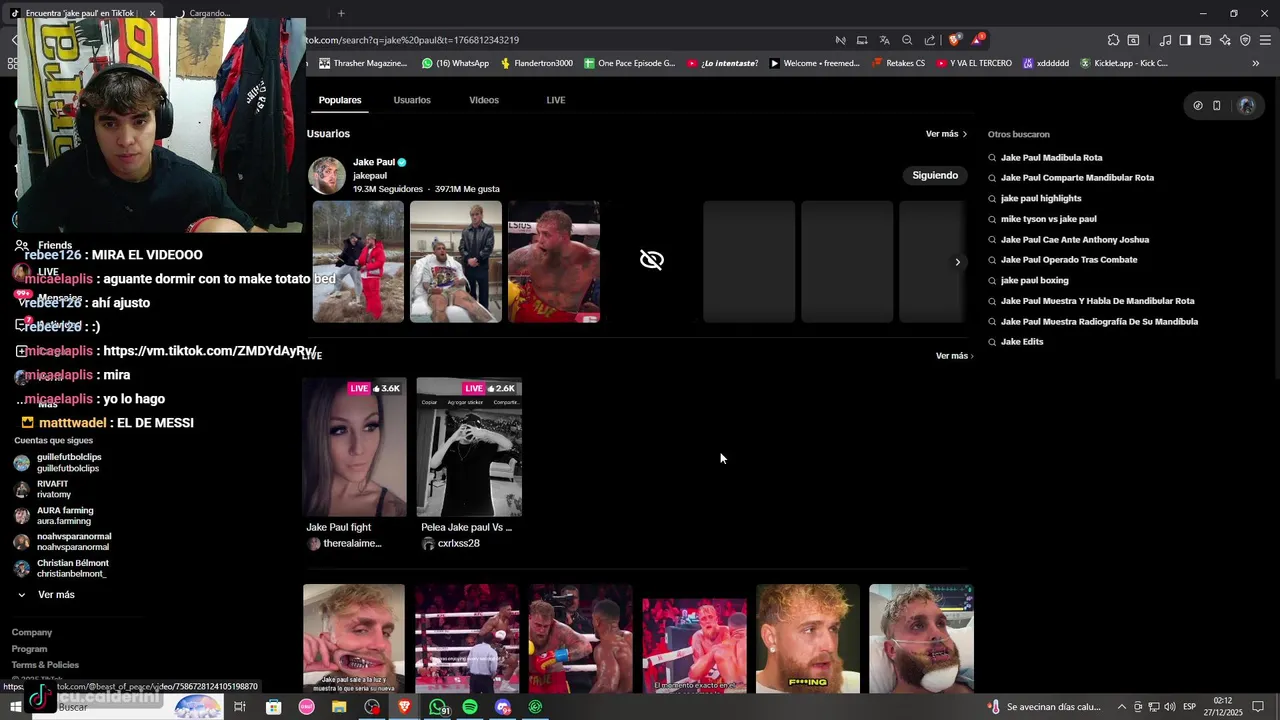Open the Brave Wallet icon
The image size is (1280, 720).
(x=1205, y=40)
